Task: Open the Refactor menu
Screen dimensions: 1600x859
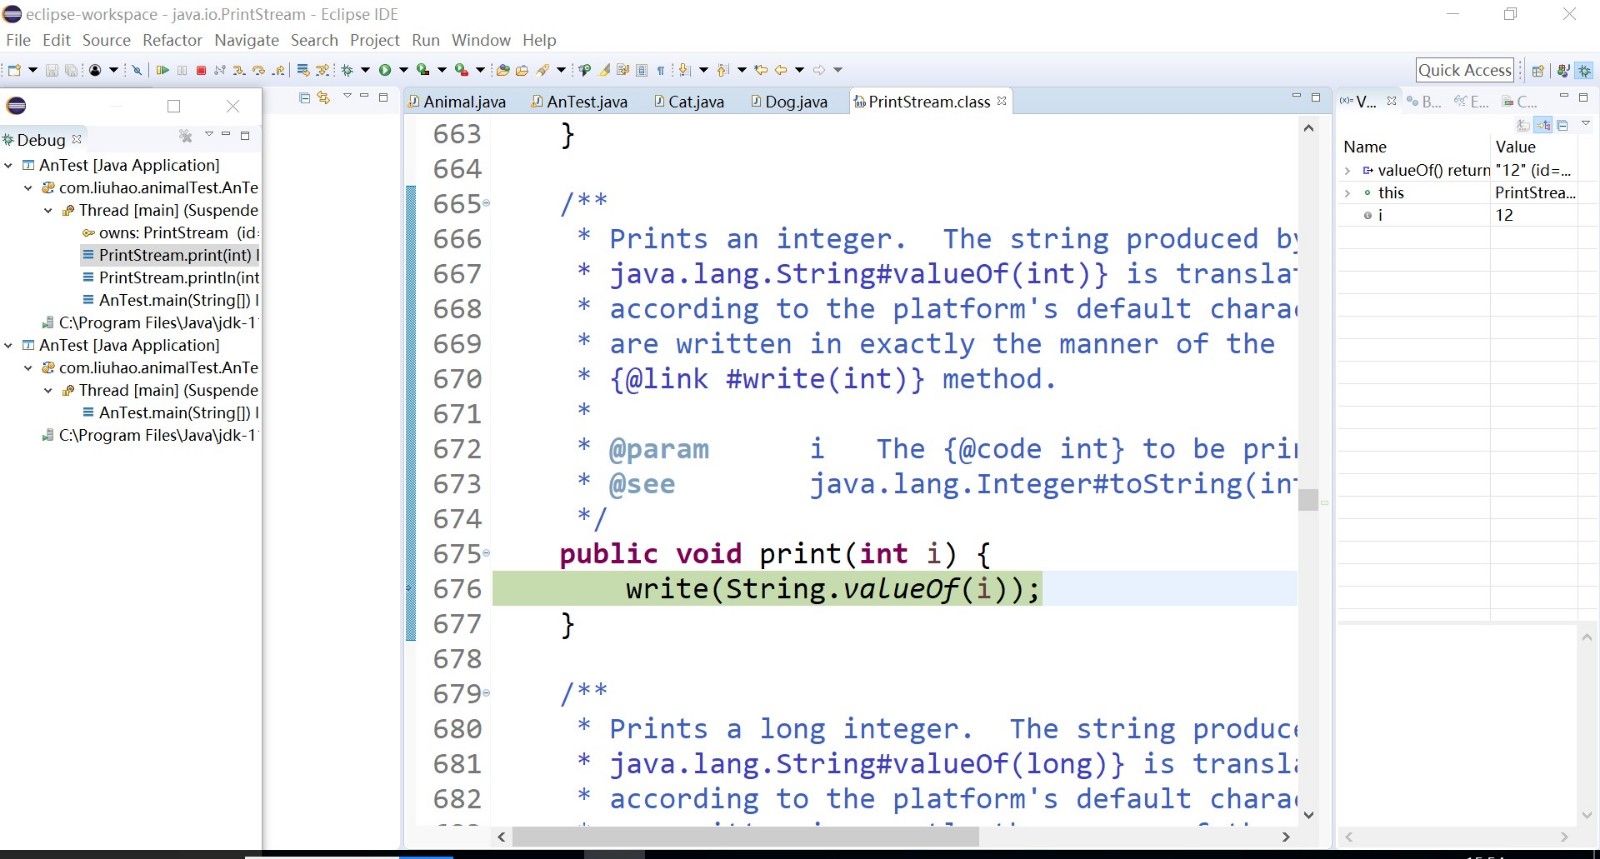Action: tap(172, 40)
